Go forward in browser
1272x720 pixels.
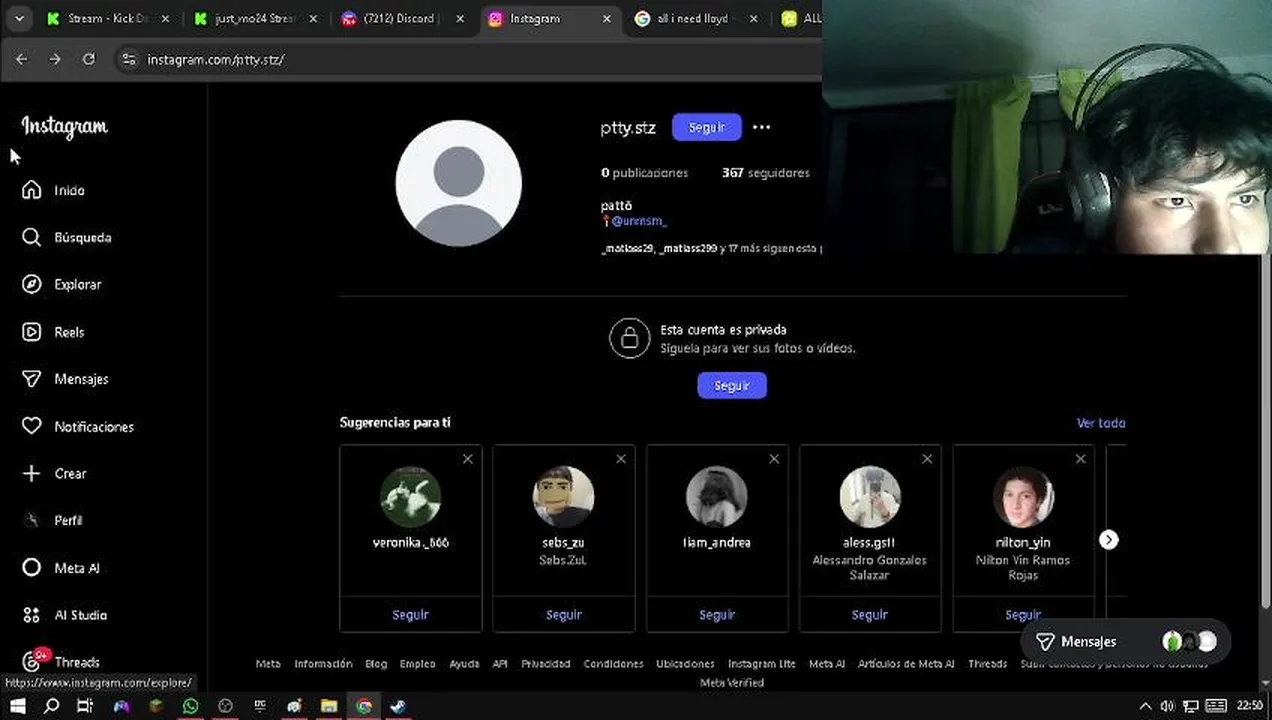55,59
